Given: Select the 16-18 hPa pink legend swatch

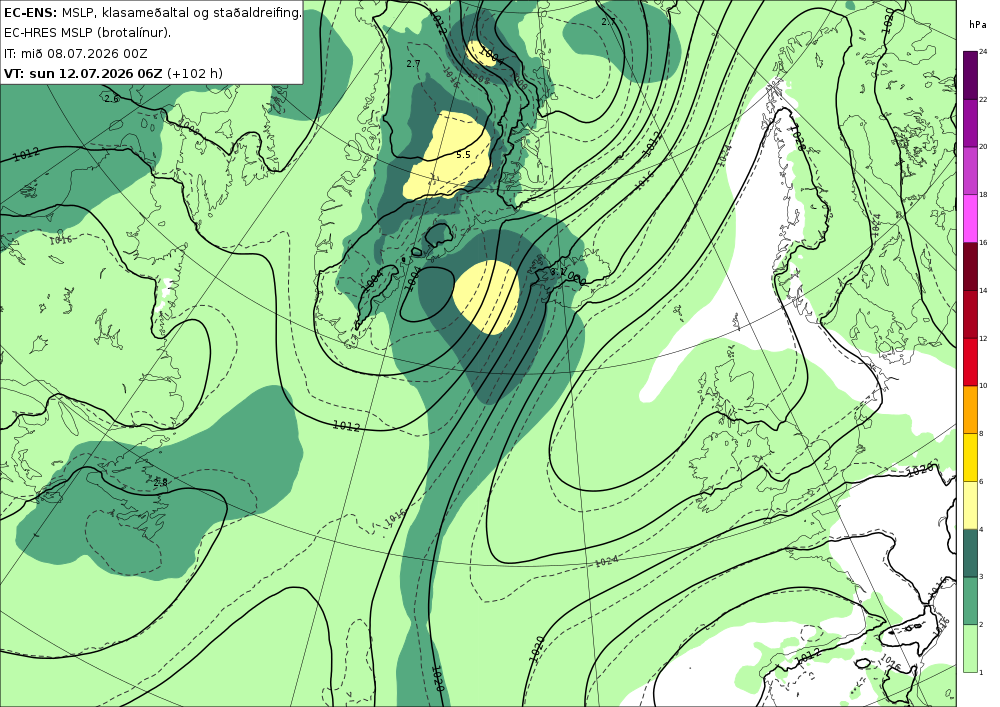Looking at the screenshot, I should coord(970,218).
